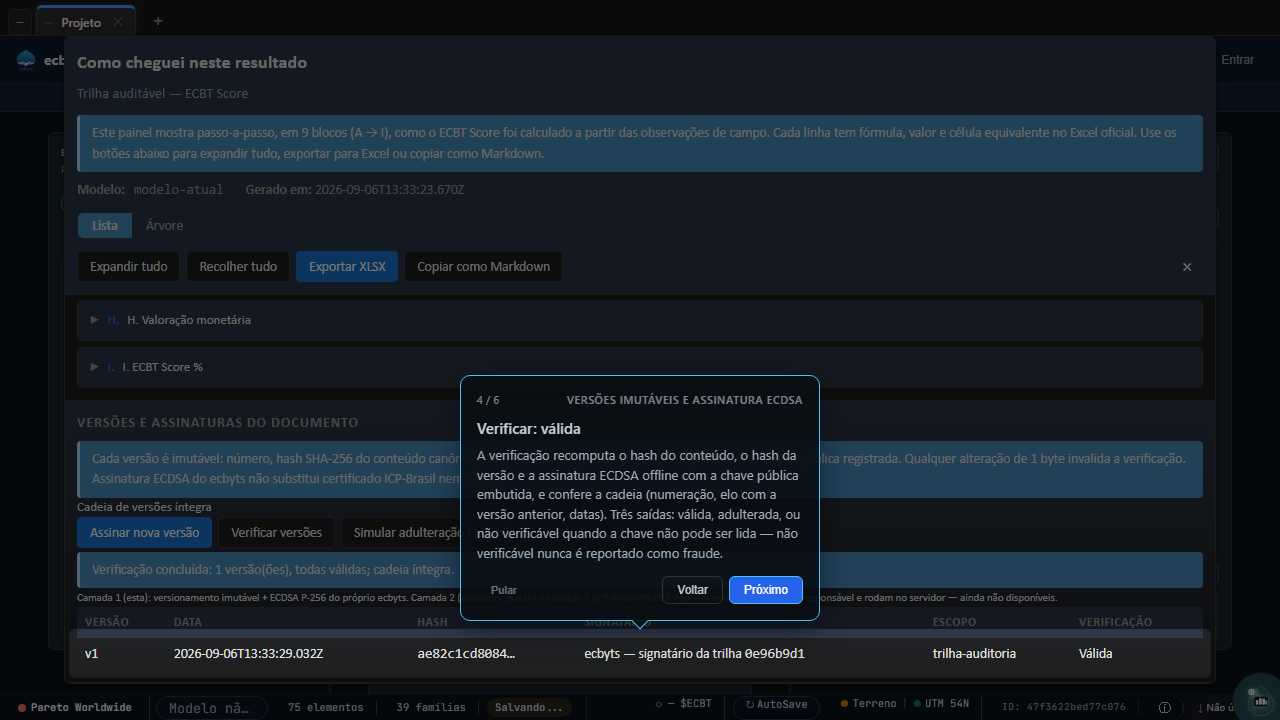Click the v1 version cell
1280x720 pixels.
click(92, 654)
